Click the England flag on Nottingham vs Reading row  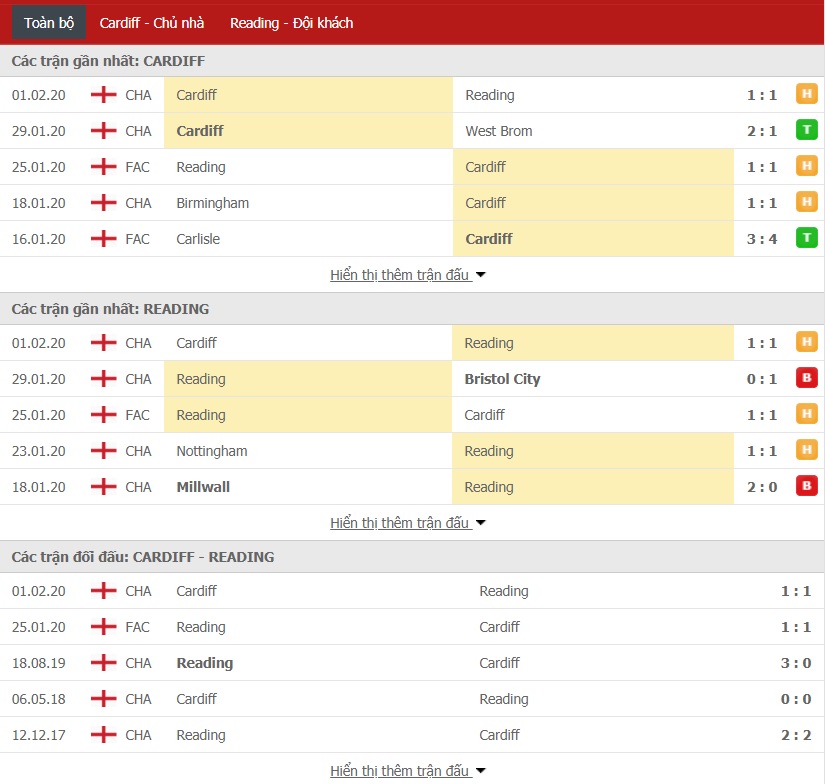104,450
